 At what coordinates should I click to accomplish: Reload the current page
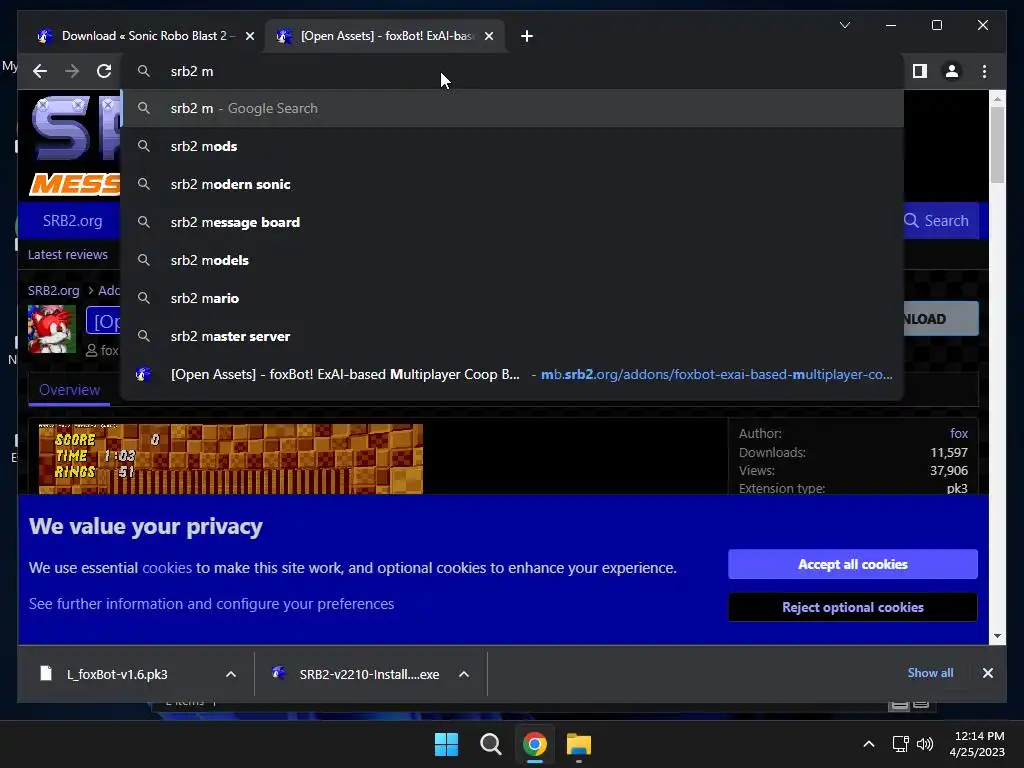(104, 71)
